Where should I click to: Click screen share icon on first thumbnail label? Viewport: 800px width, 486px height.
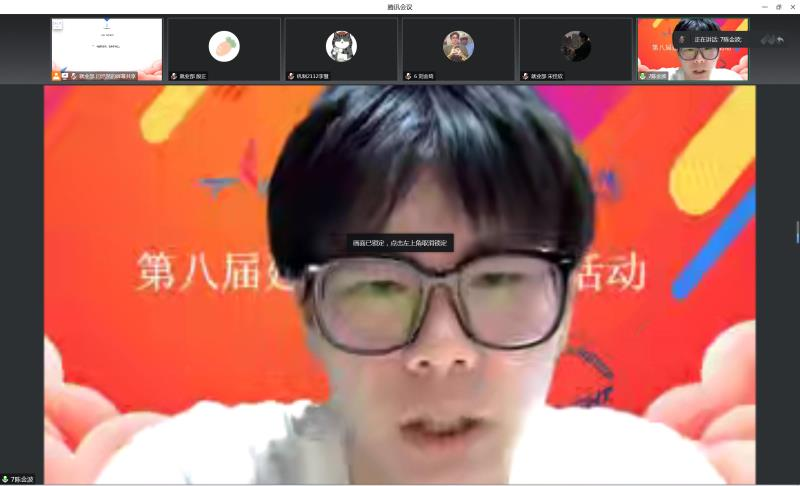[x=65, y=76]
